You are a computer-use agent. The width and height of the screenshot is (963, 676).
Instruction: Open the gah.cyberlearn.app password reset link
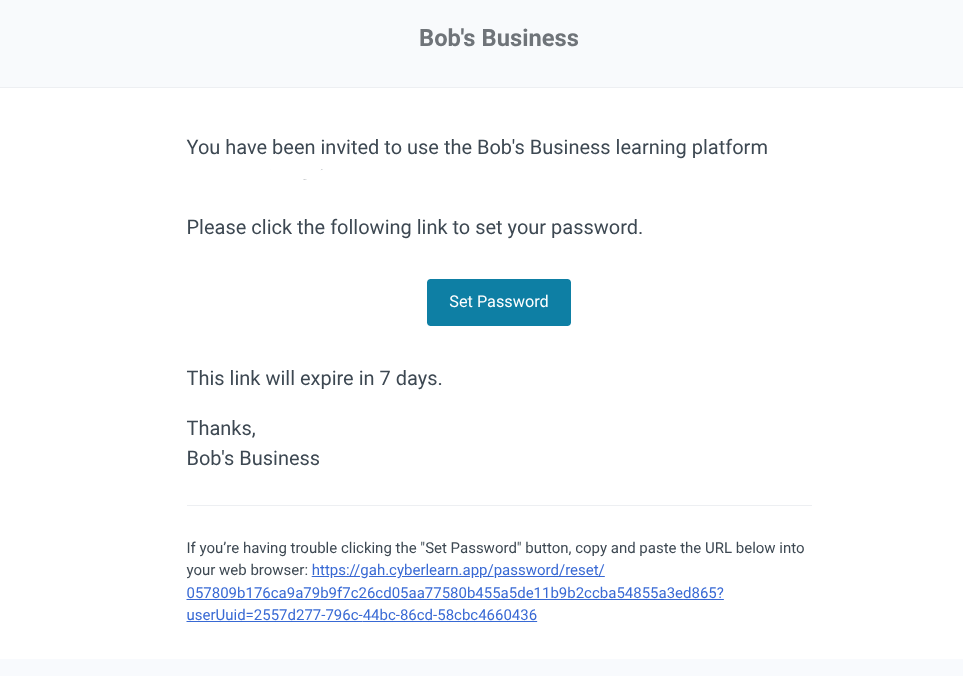(x=458, y=570)
